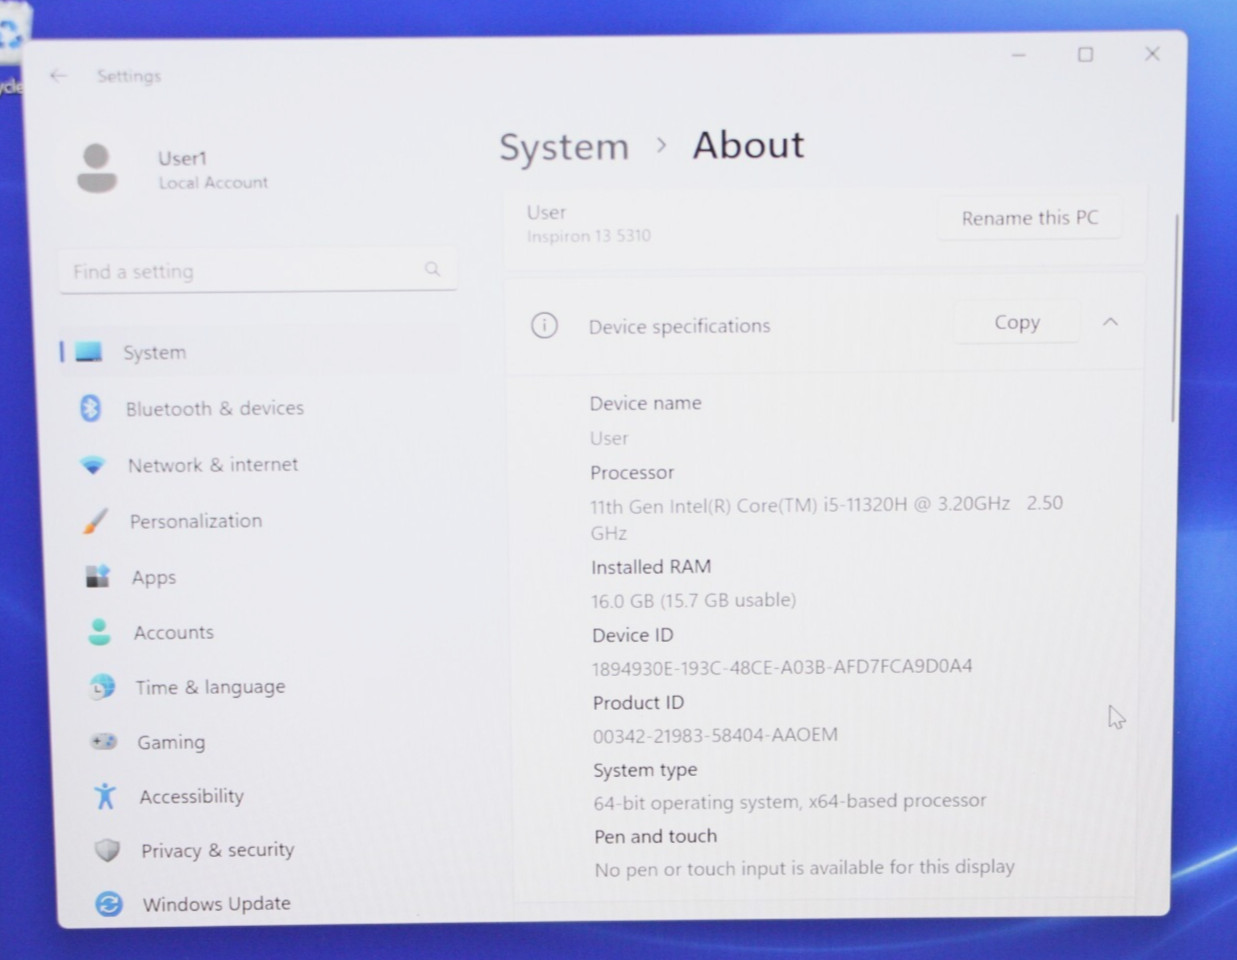Focus the Find a setting search box
This screenshot has width=1237, height=960.
click(257, 271)
